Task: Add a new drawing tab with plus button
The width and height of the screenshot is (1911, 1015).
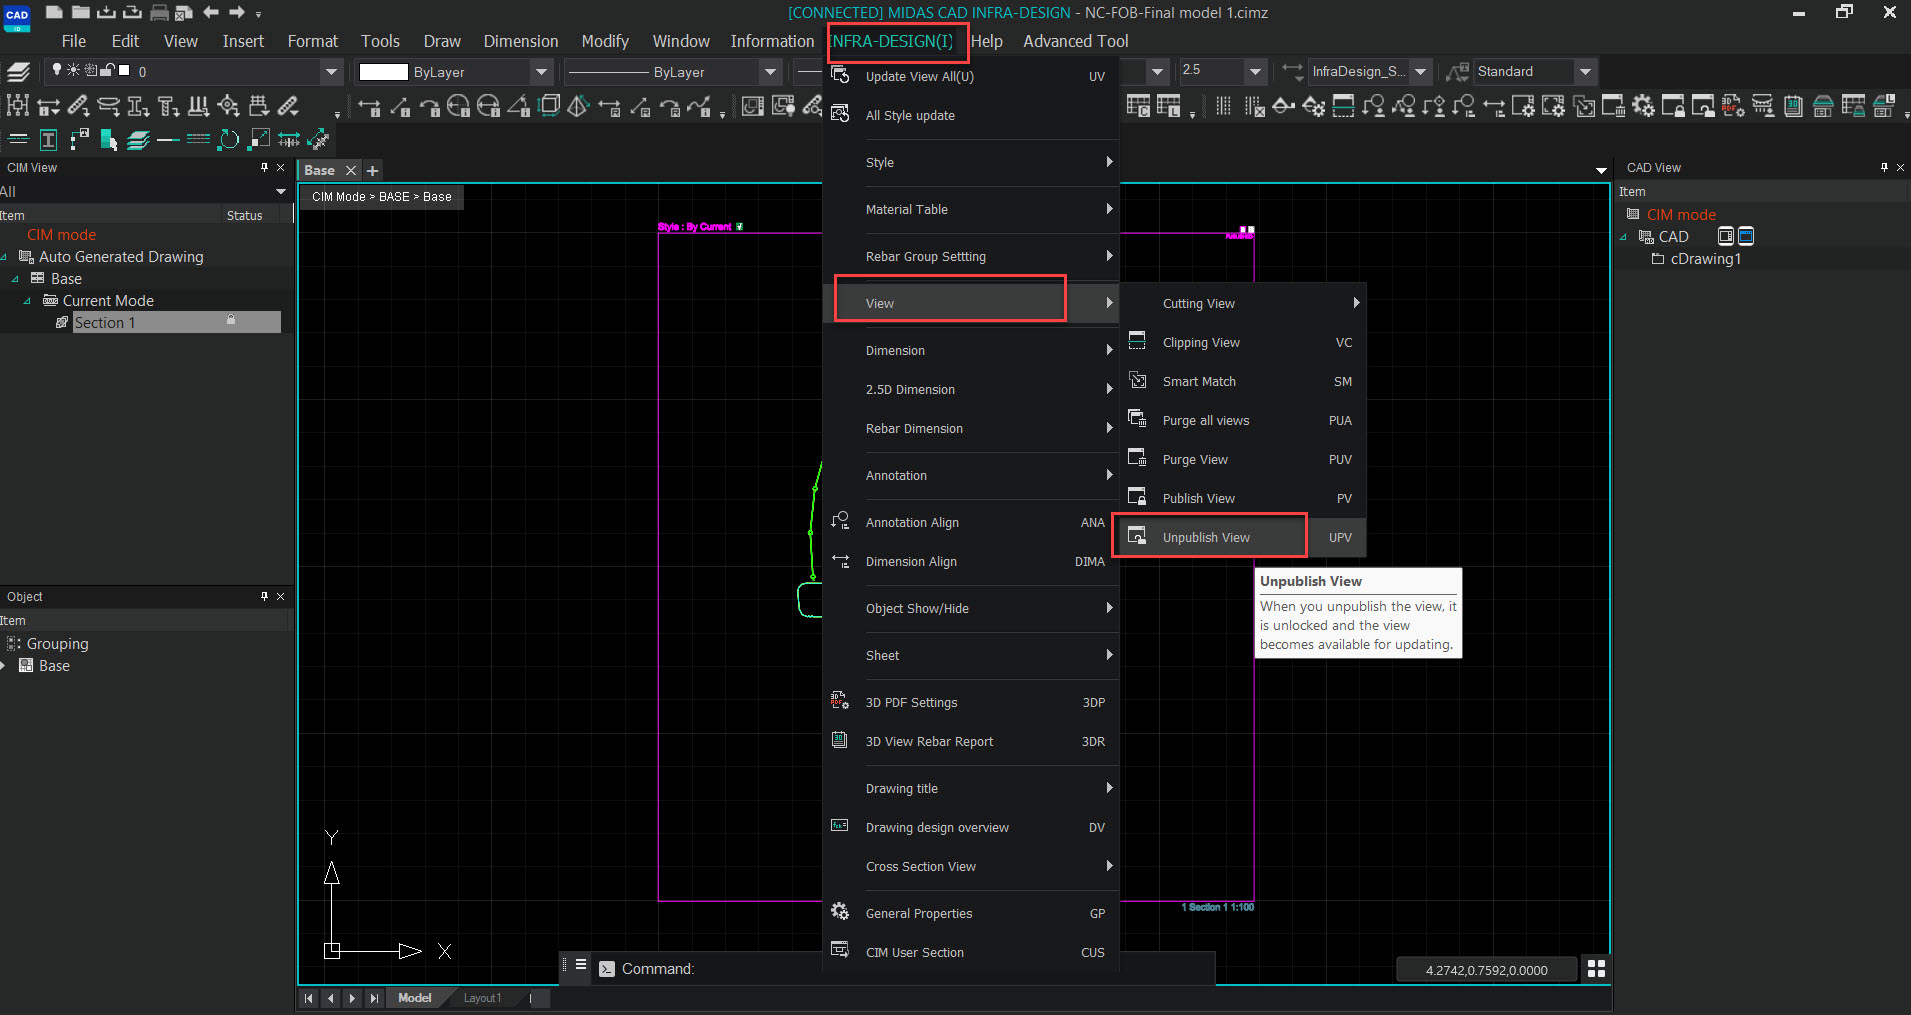Action: pos(373,170)
